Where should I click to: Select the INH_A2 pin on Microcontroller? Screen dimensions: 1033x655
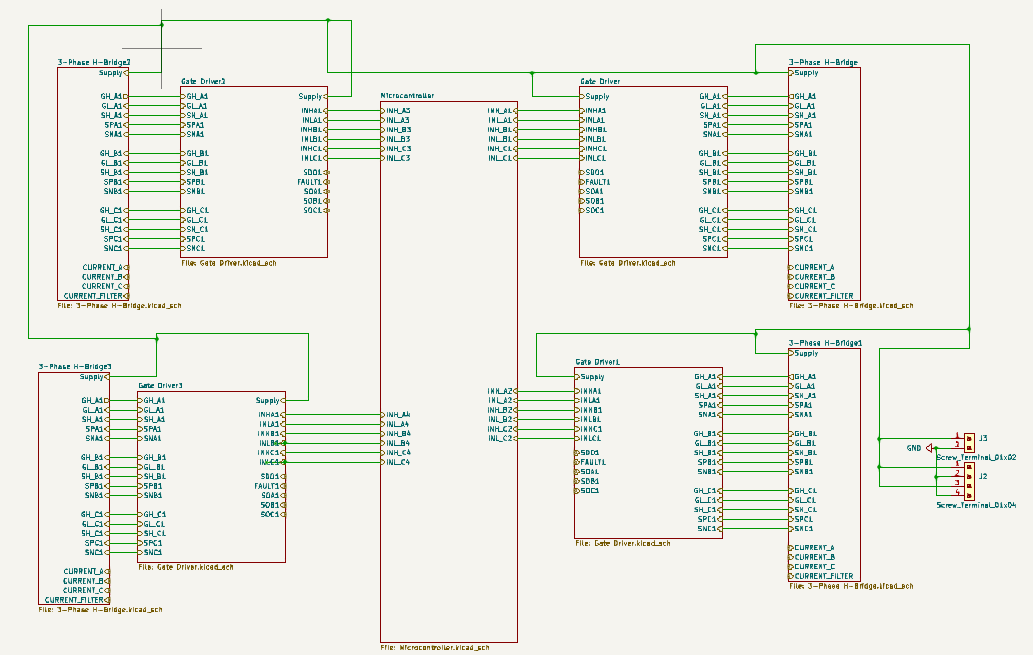[x=503, y=391]
